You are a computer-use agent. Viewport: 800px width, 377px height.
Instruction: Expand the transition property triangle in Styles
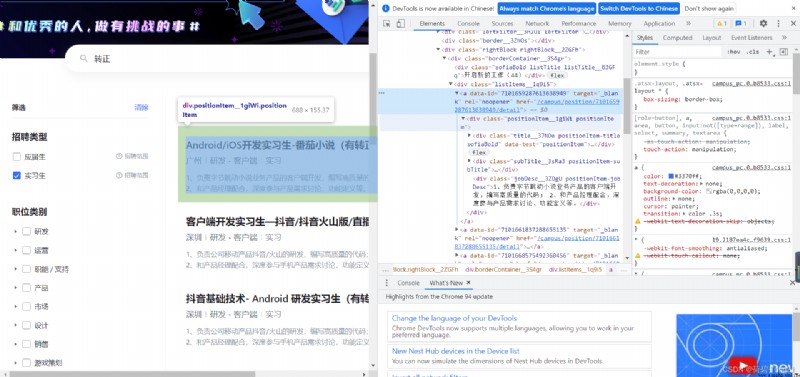684,214
